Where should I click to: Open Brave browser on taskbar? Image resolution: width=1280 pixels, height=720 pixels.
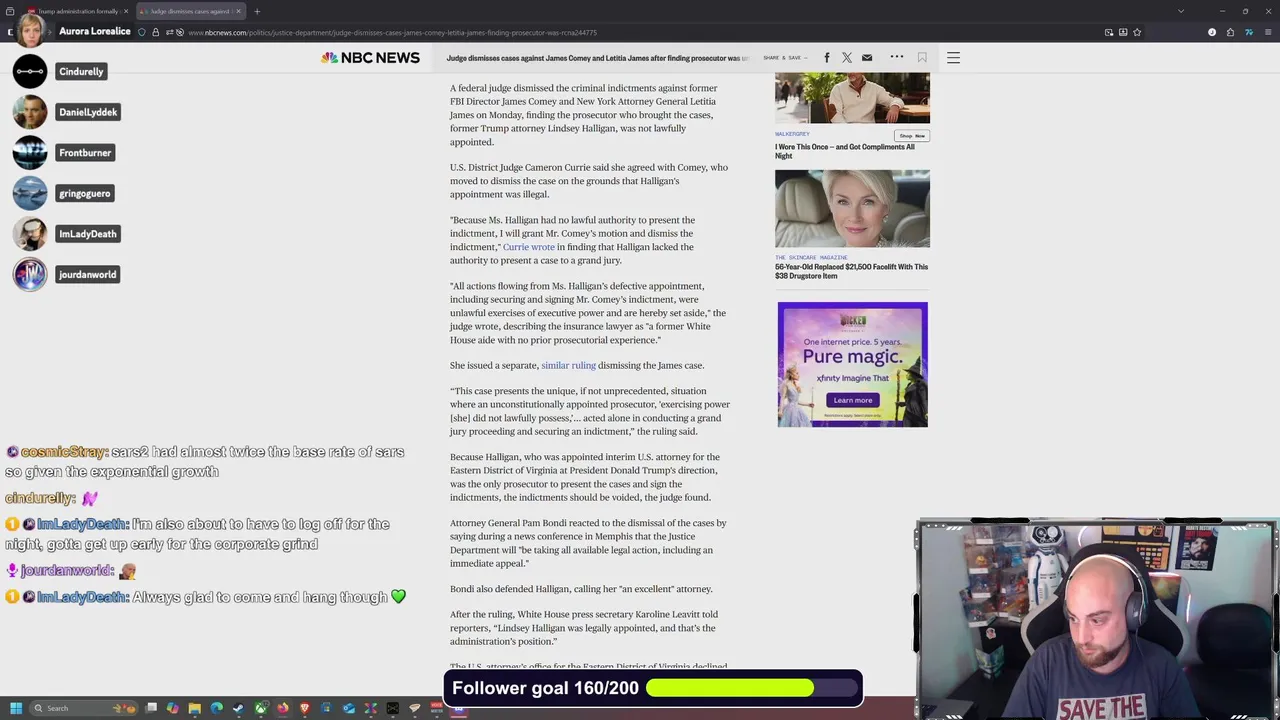[304, 708]
